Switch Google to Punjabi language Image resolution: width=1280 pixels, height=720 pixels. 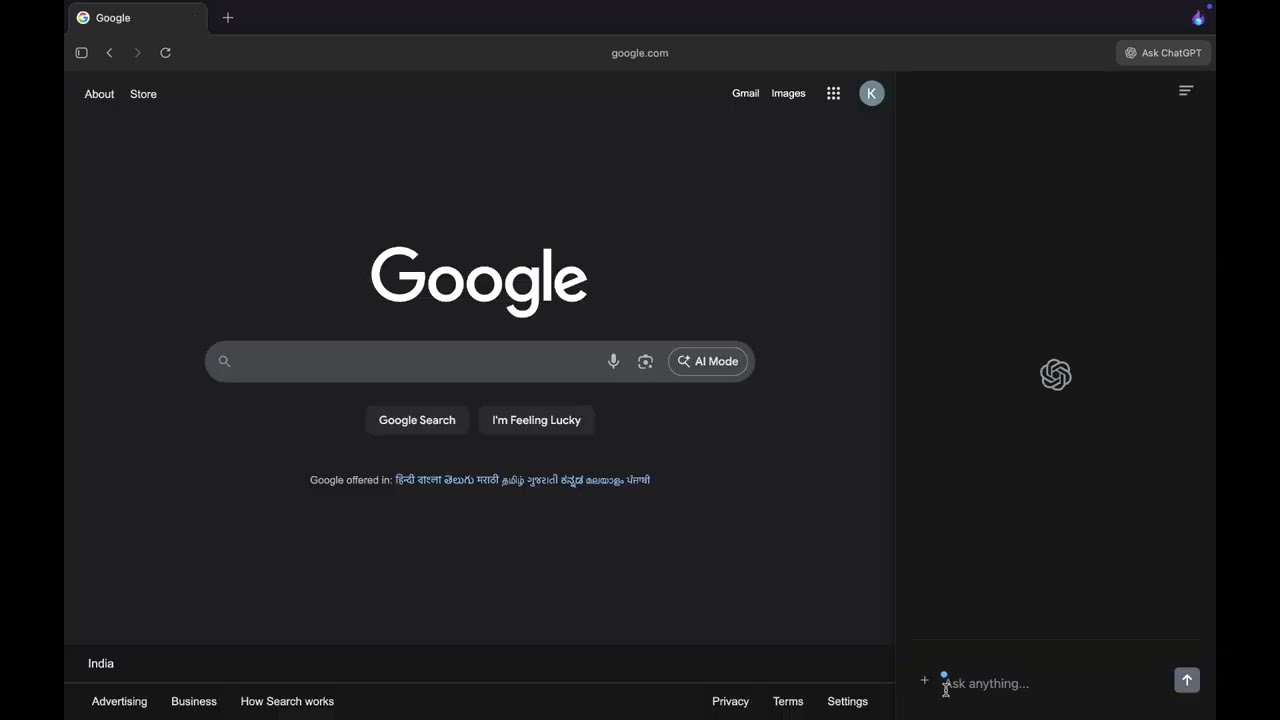tap(639, 480)
